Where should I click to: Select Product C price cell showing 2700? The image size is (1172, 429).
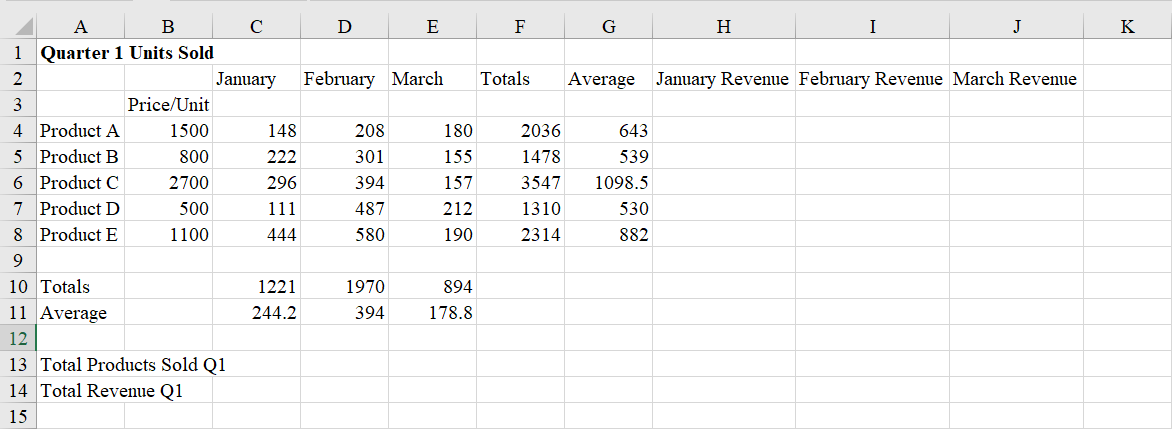(x=168, y=182)
